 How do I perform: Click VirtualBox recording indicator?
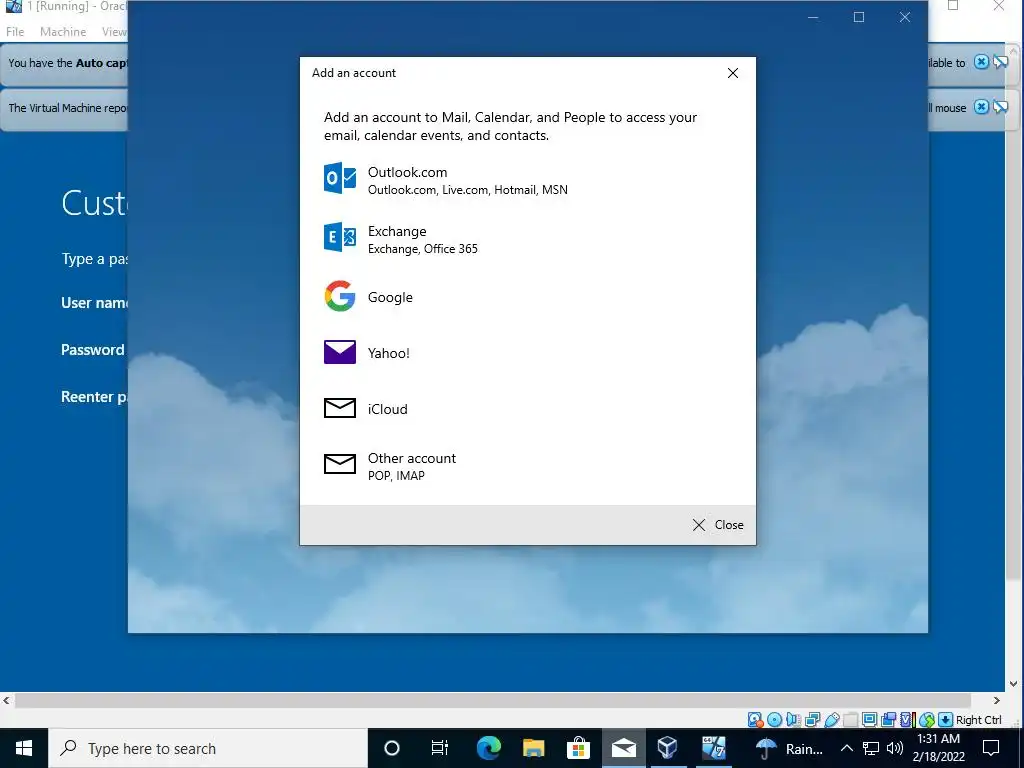click(888, 720)
